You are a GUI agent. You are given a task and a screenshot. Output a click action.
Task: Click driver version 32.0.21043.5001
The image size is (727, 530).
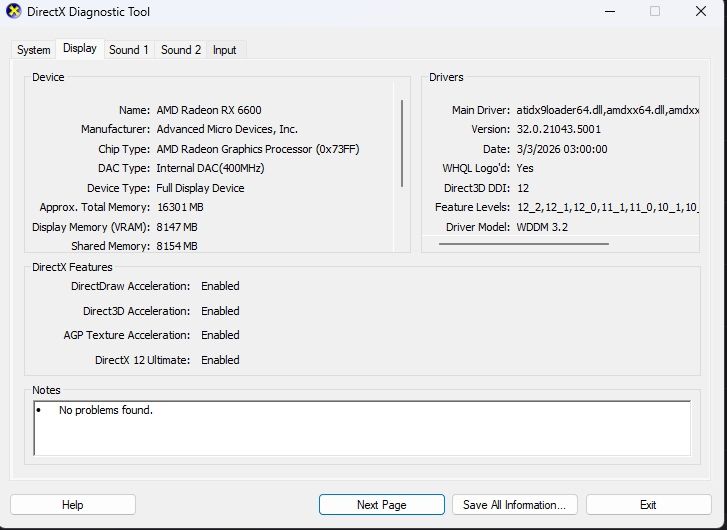[x=559, y=129]
